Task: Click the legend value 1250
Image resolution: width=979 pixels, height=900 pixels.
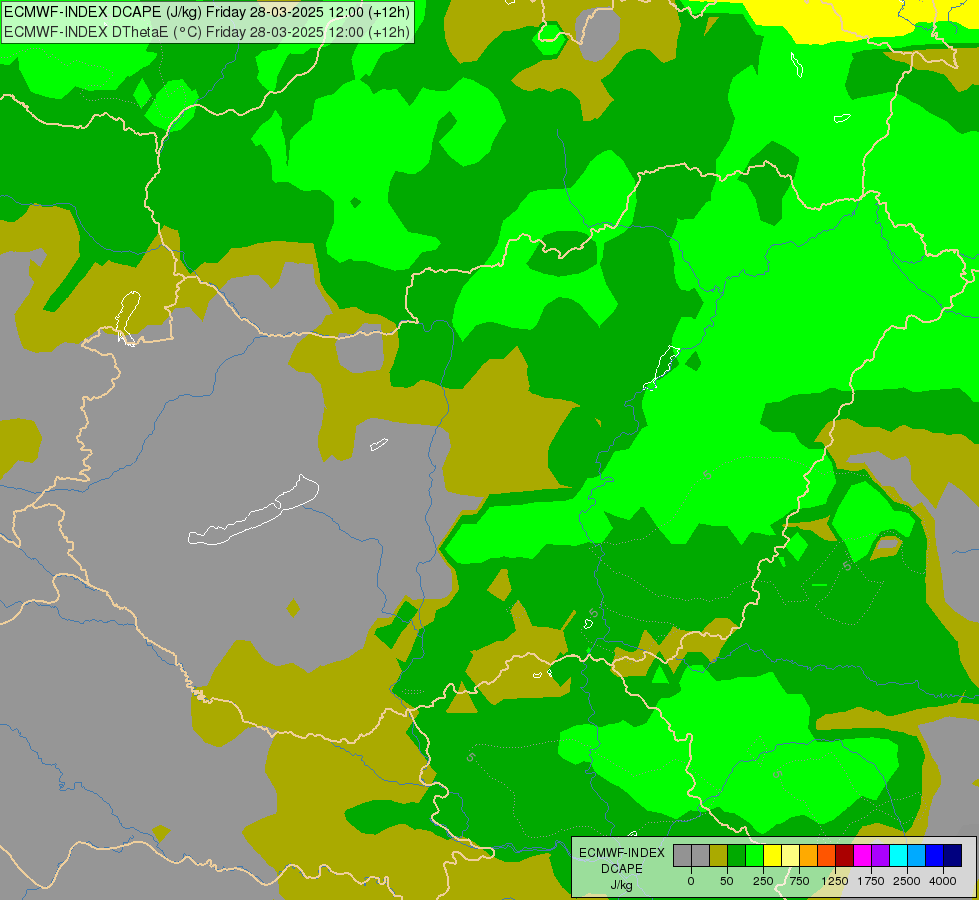Action: (835, 881)
